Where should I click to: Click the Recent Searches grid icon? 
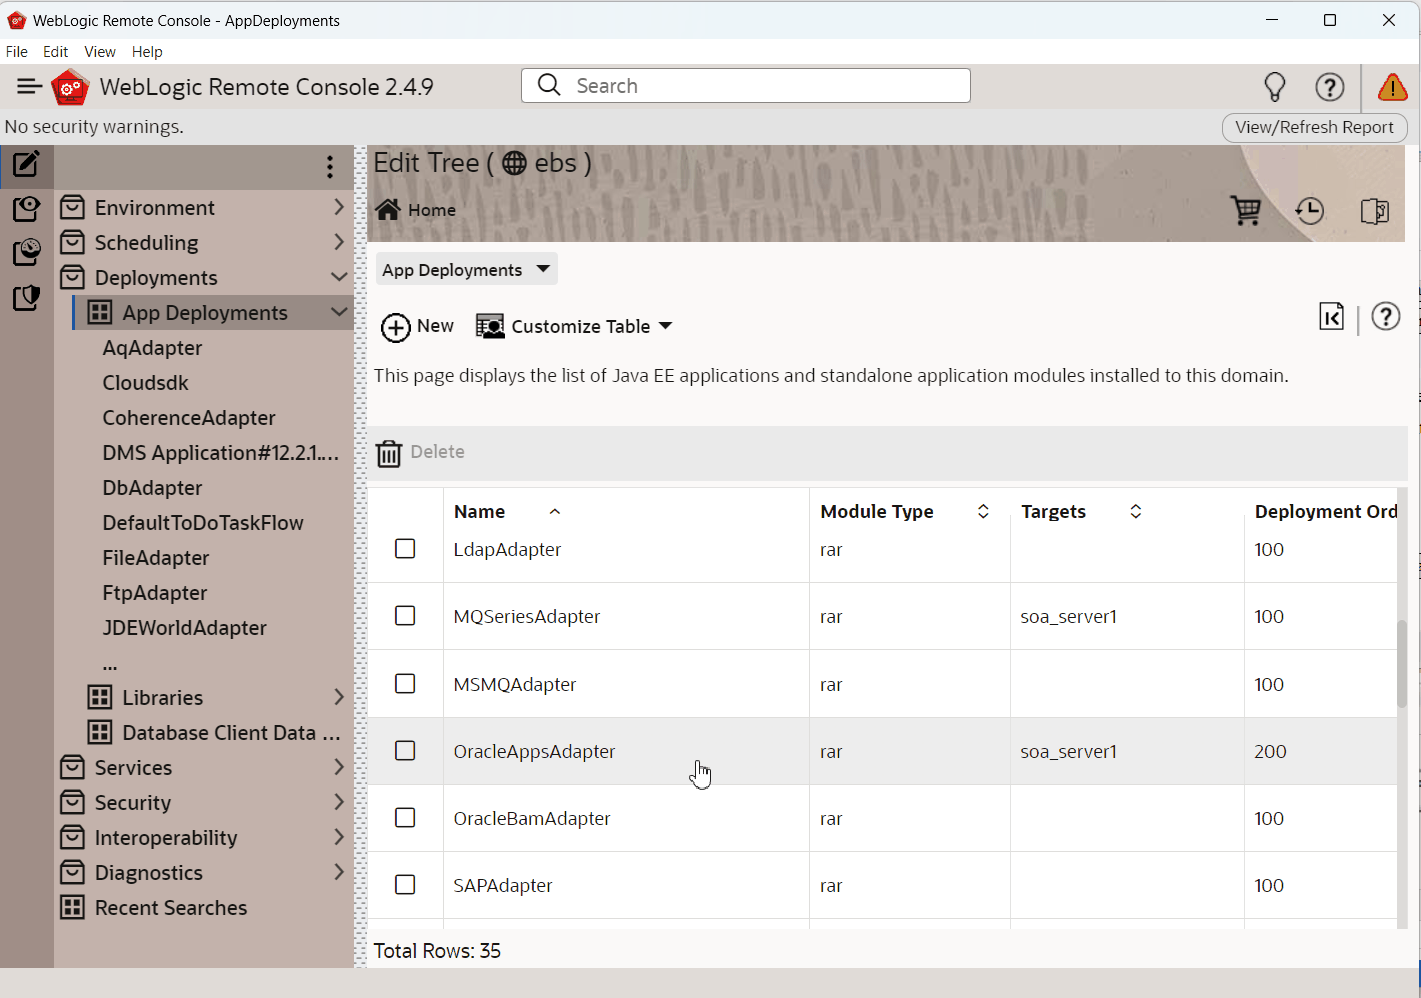pyautogui.click(x=72, y=907)
